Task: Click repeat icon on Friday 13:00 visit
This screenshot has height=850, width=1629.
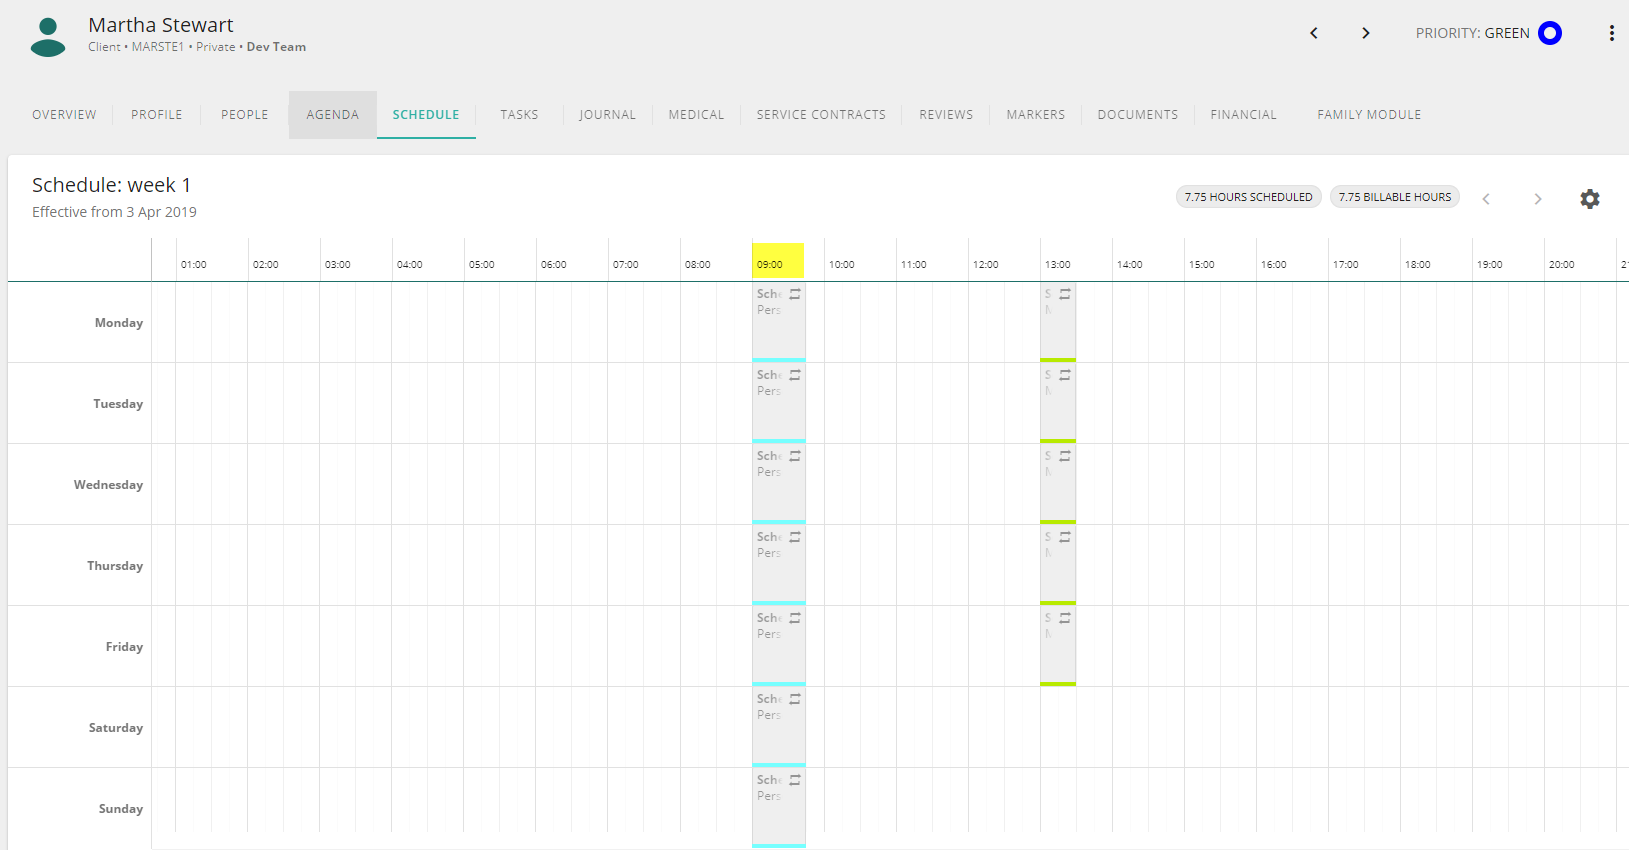Action: coord(1065,618)
